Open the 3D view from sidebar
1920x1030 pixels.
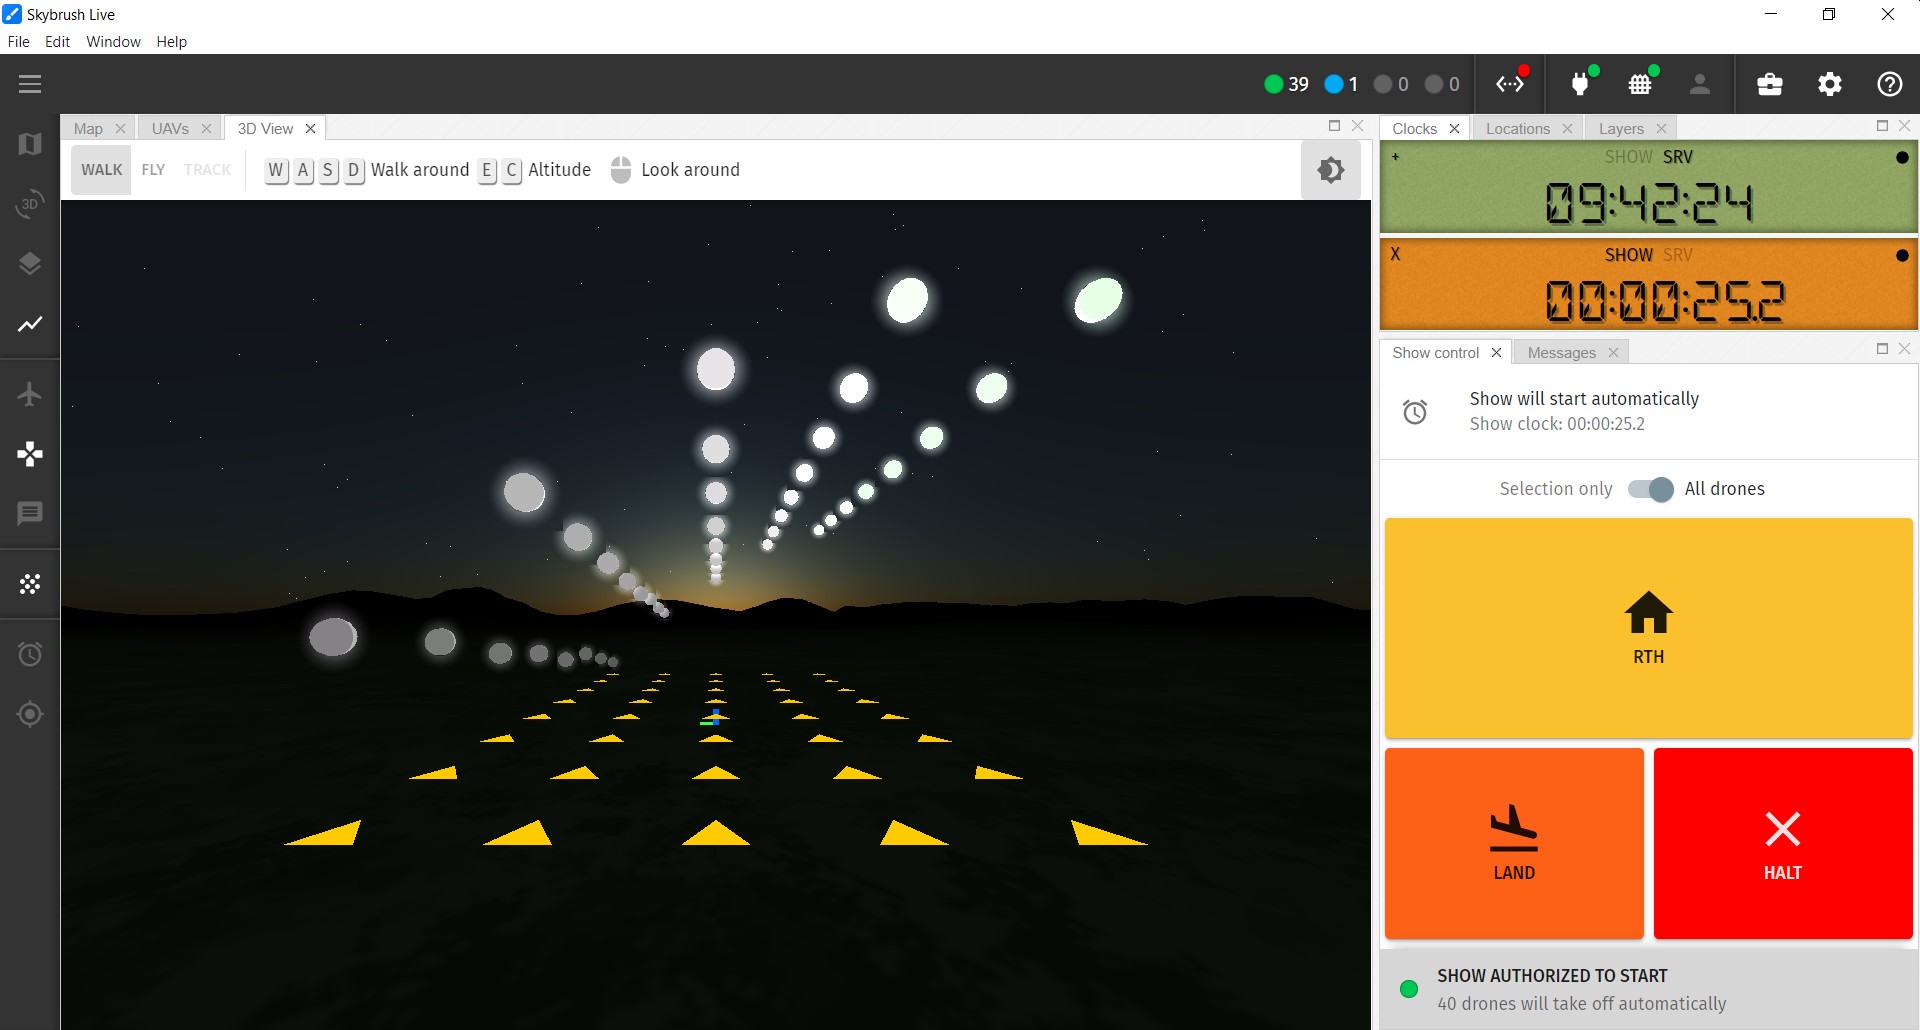click(30, 204)
